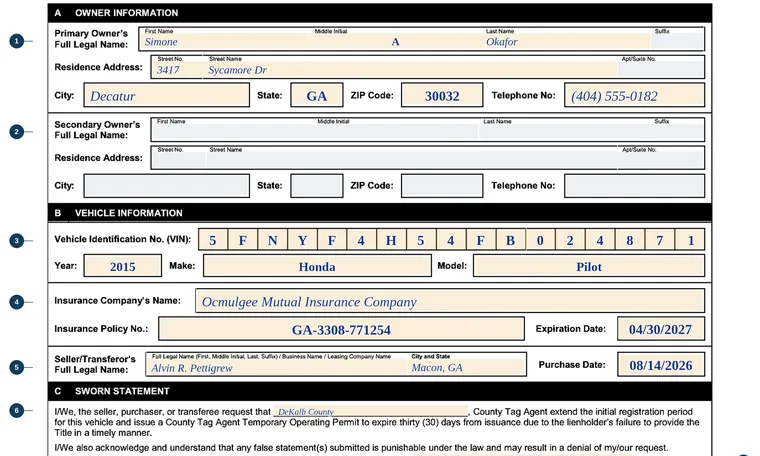760x456 pixels.
Task: Click the ZIP Code field '30032'
Action: tap(442, 95)
